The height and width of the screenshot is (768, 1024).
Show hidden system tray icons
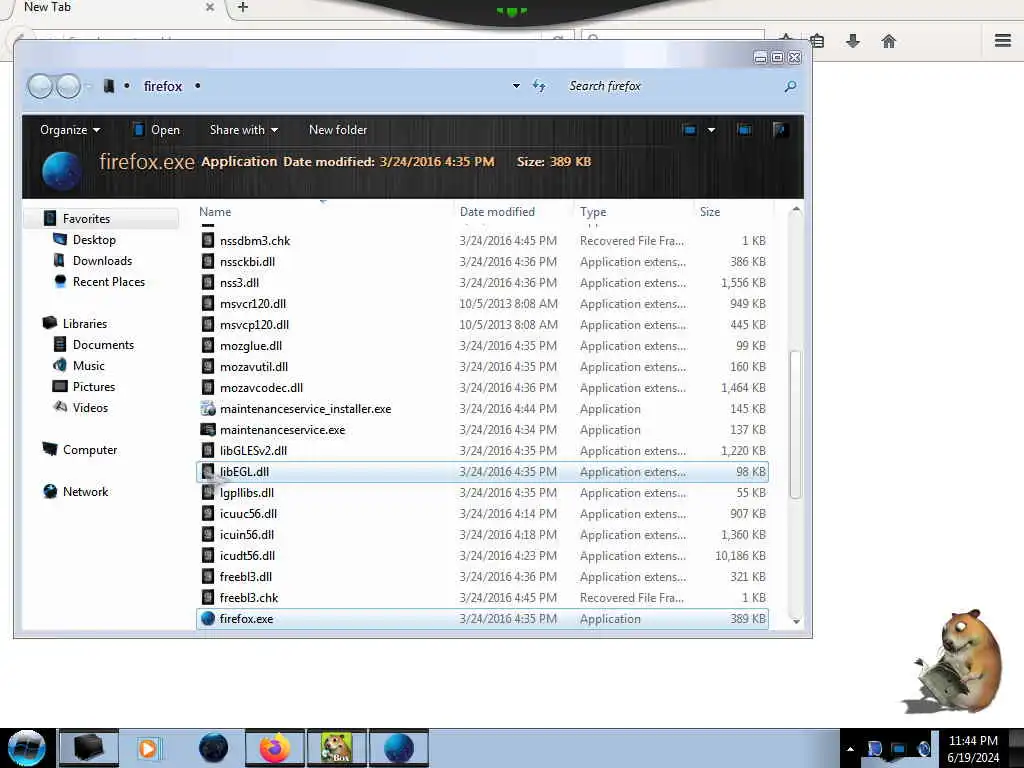pos(850,749)
